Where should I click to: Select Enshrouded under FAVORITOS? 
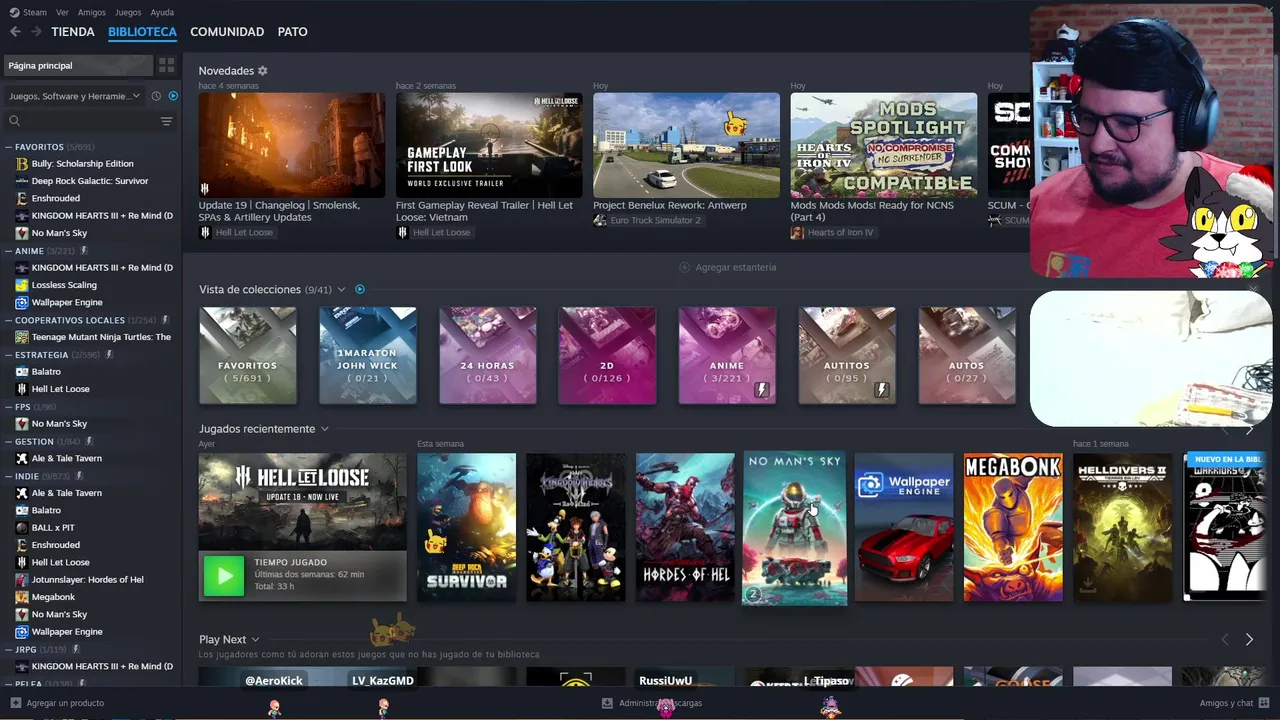pos(56,199)
